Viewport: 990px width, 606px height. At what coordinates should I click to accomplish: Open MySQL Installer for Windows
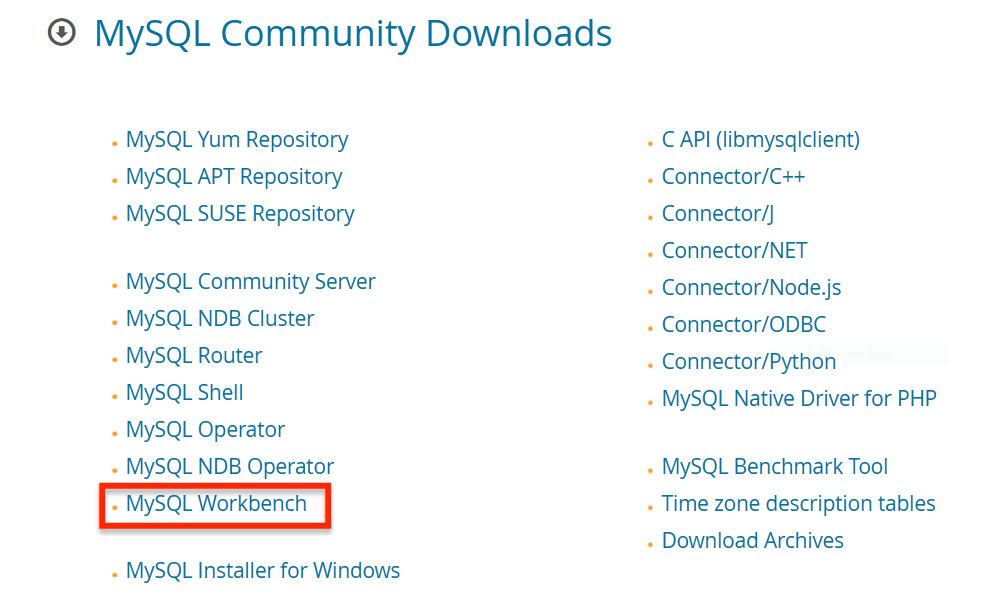[x=263, y=571]
